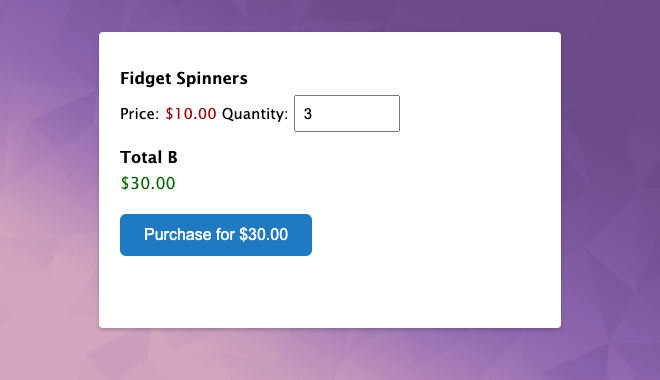Click the red $10.00 price text
This screenshot has height=380, width=660.
pos(191,114)
